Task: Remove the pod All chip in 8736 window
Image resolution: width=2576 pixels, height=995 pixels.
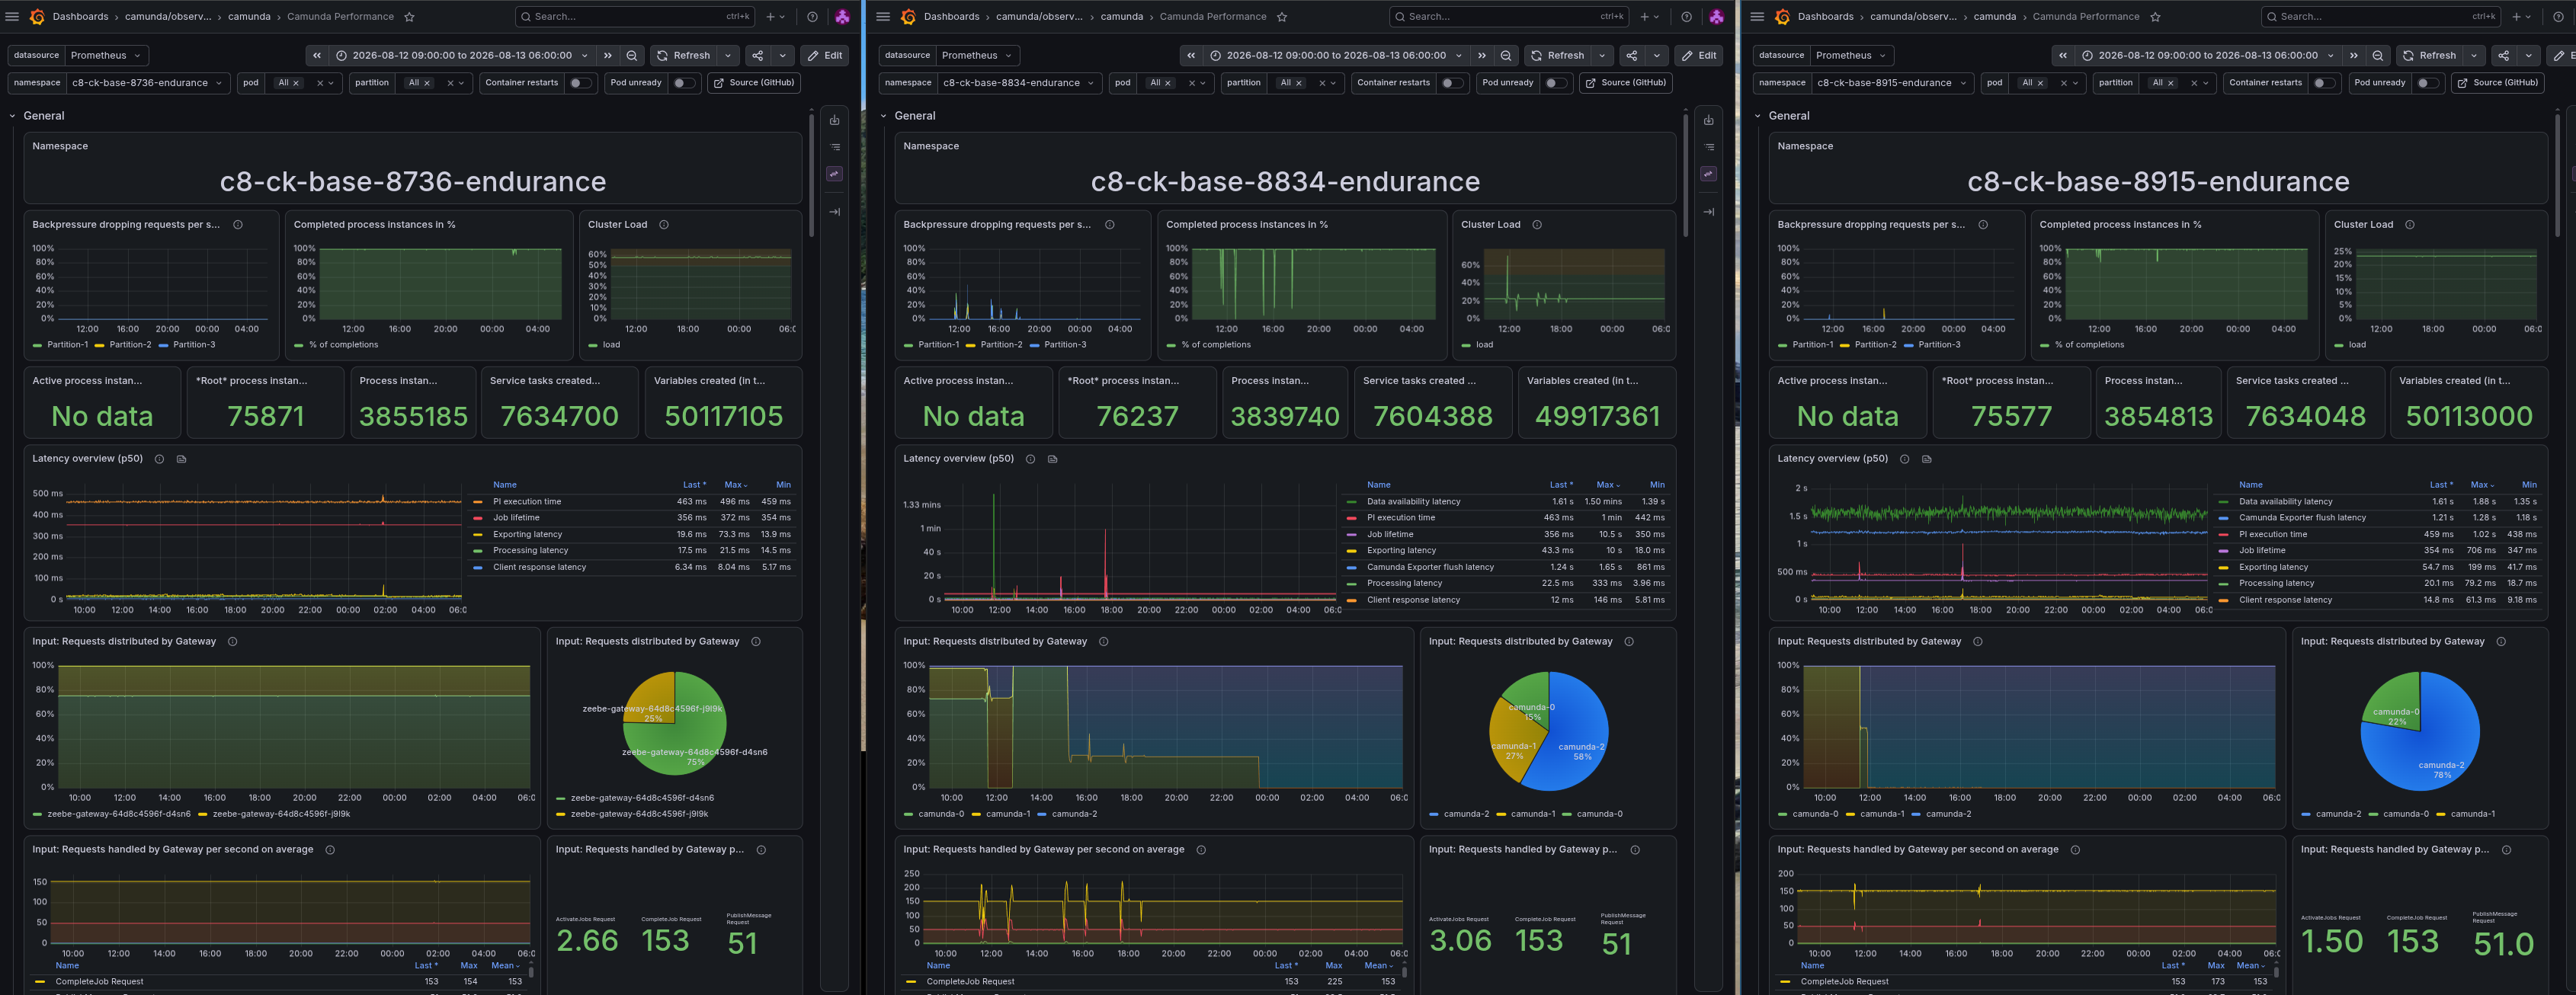Action: click(x=296, y=84)
